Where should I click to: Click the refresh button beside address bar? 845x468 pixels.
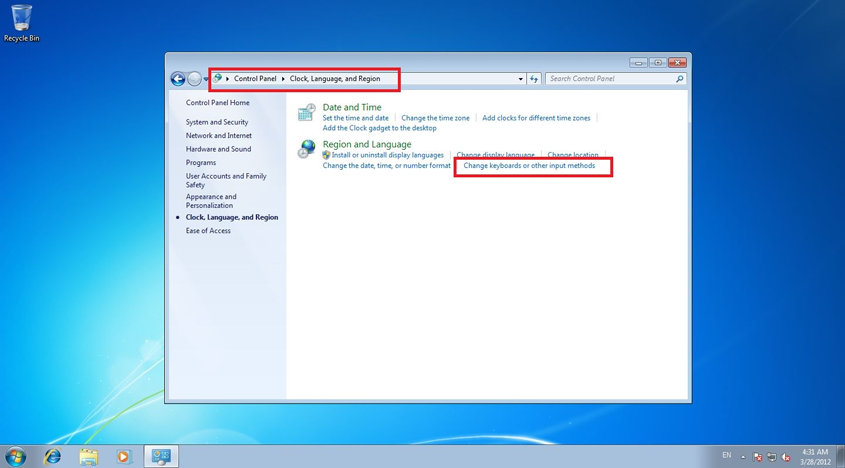click(x=534, y=79)
